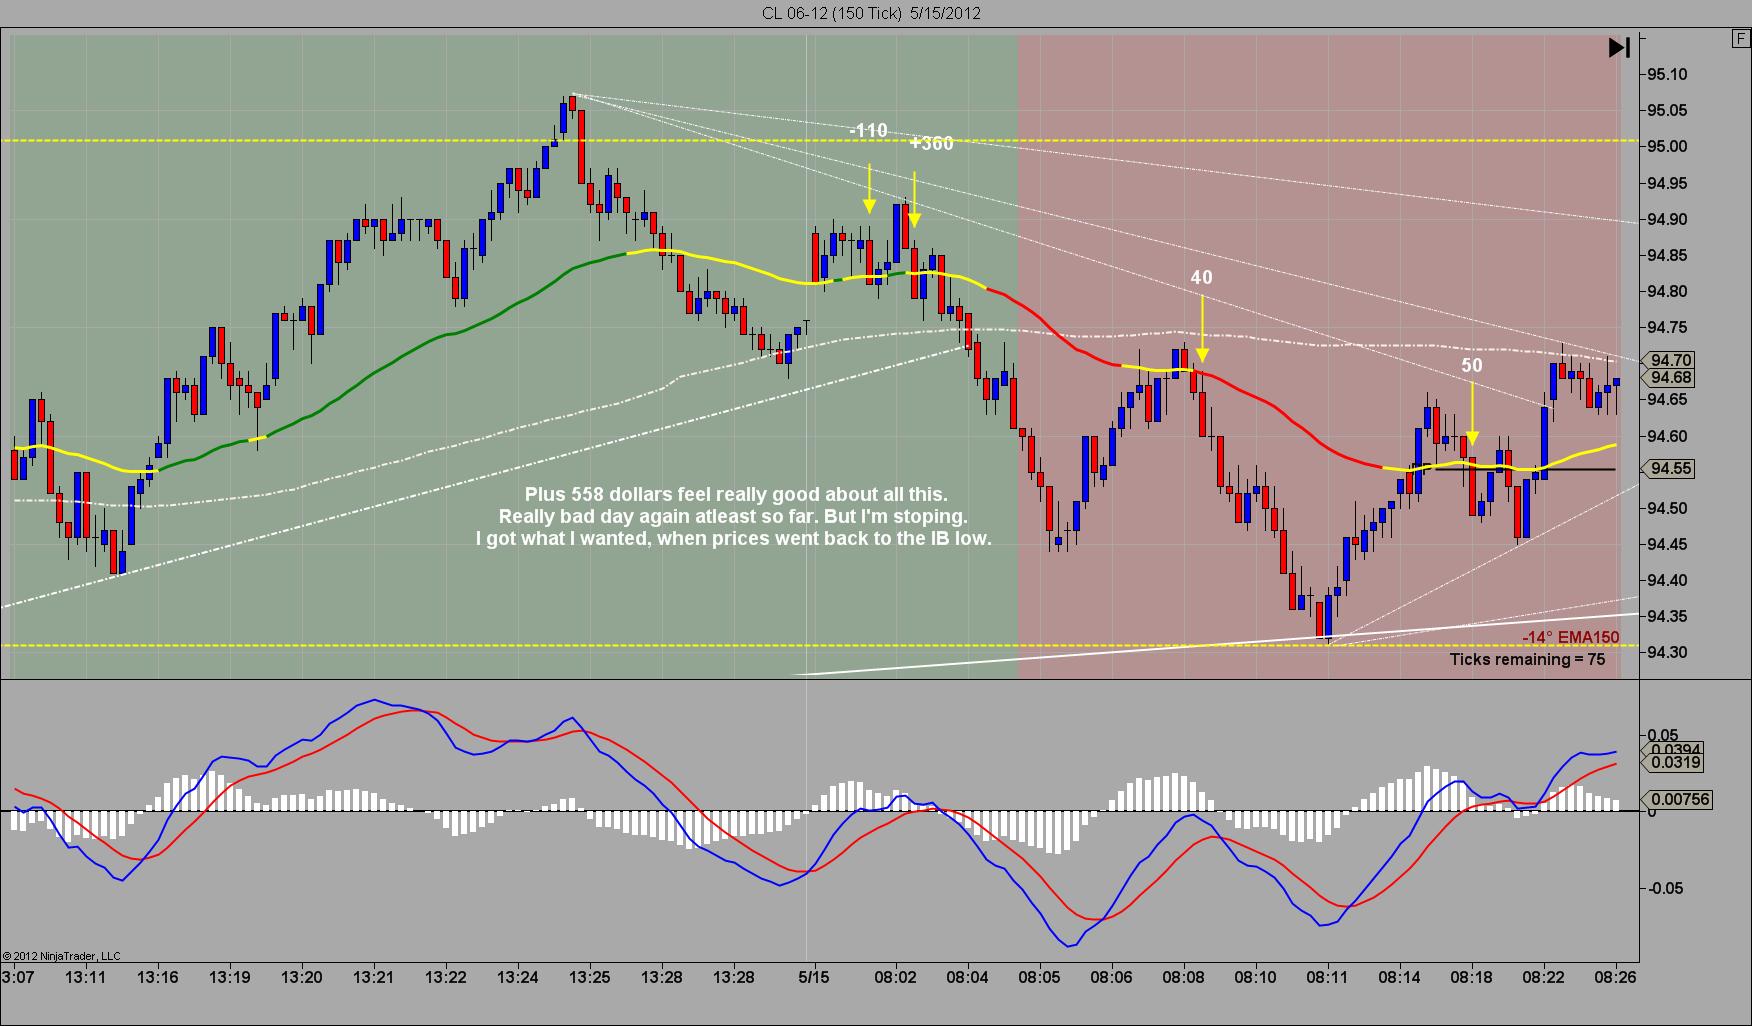The width and height of the screenshot is (1752, 1026).
Task: Click the 94.85 price axis label
Action: (x=1666, y=256)
